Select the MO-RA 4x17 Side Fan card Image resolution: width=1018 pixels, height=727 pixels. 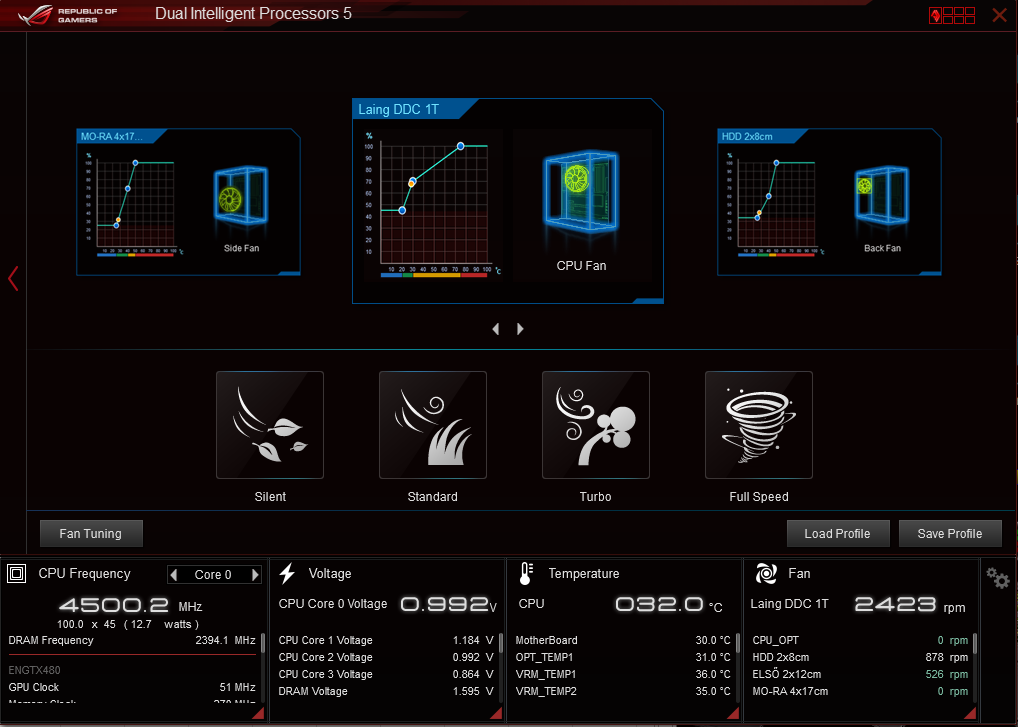click(x=188, y=202)
